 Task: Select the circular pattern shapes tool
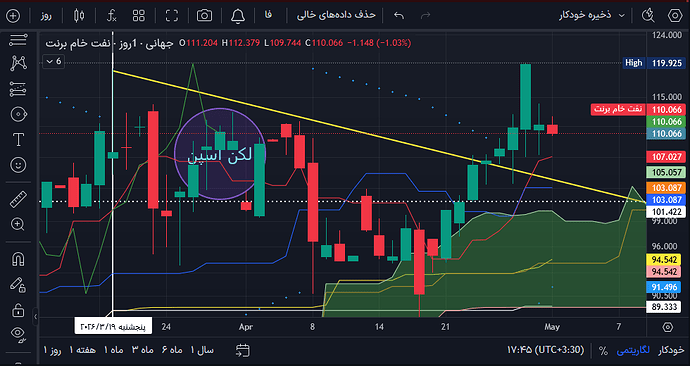point(18,114)
